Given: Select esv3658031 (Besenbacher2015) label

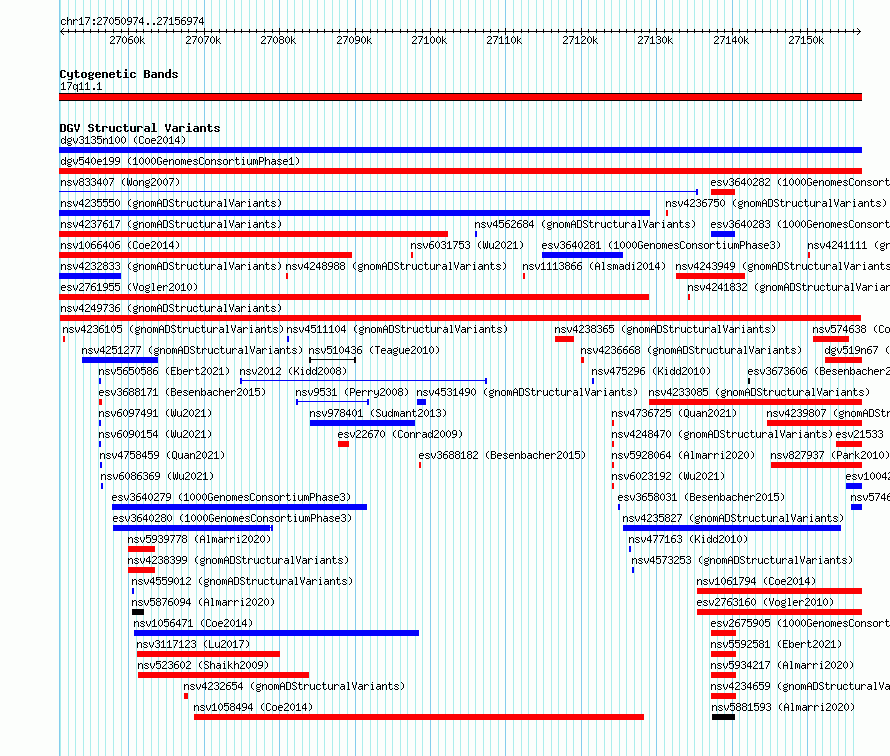Looking at the screenshot, I should tap(701, 497).
